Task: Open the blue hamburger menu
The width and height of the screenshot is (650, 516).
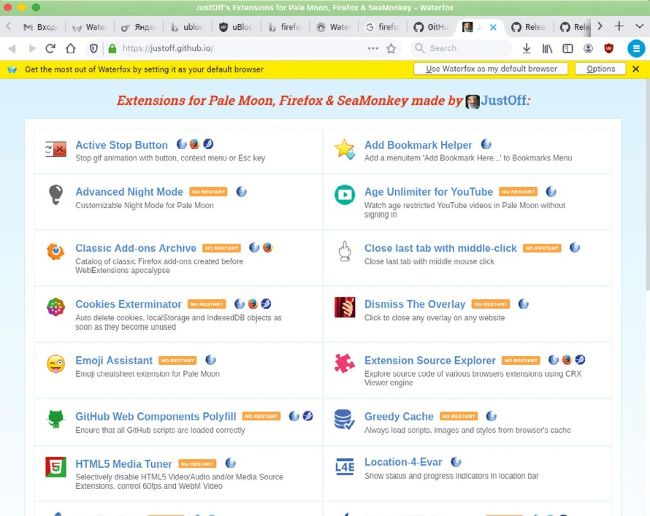Action: click(x=635, y=48)
